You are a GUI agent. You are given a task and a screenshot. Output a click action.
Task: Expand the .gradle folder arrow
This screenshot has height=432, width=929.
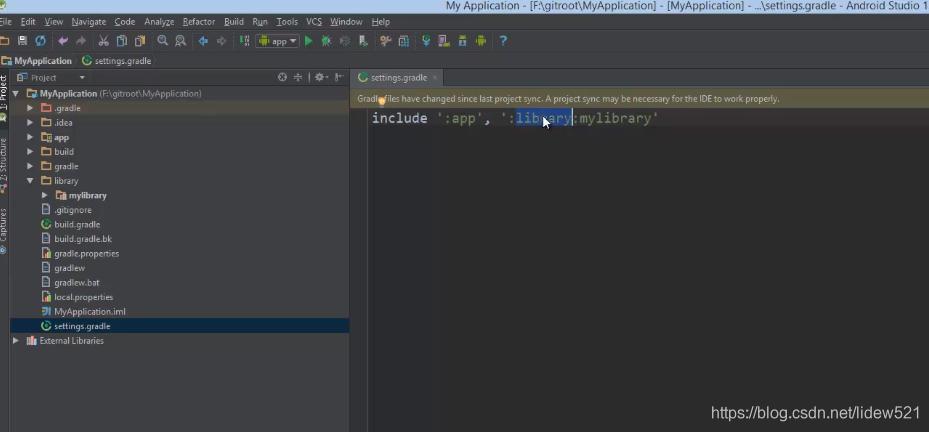pos(30,108)
